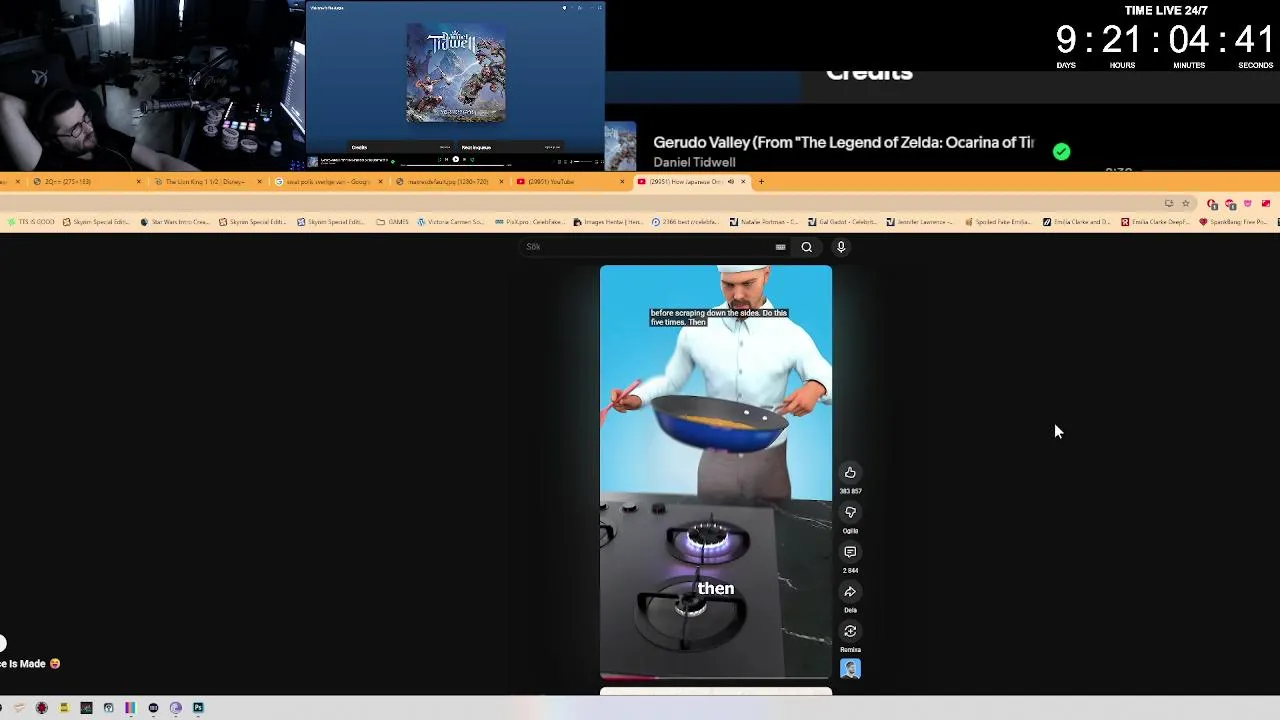Open the purple globe taskbar app

pyautogui.click(x=175, y=708)
